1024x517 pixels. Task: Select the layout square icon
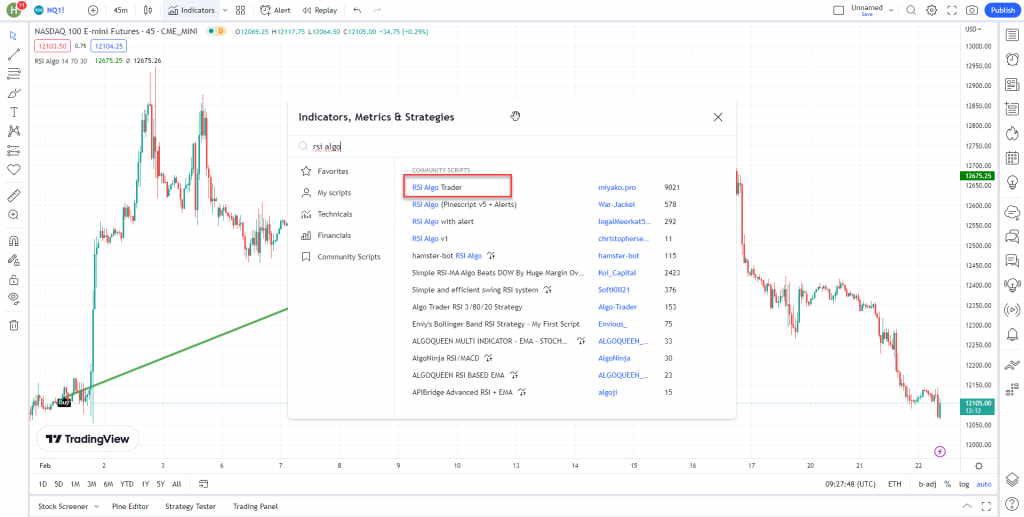coord(839,10)
